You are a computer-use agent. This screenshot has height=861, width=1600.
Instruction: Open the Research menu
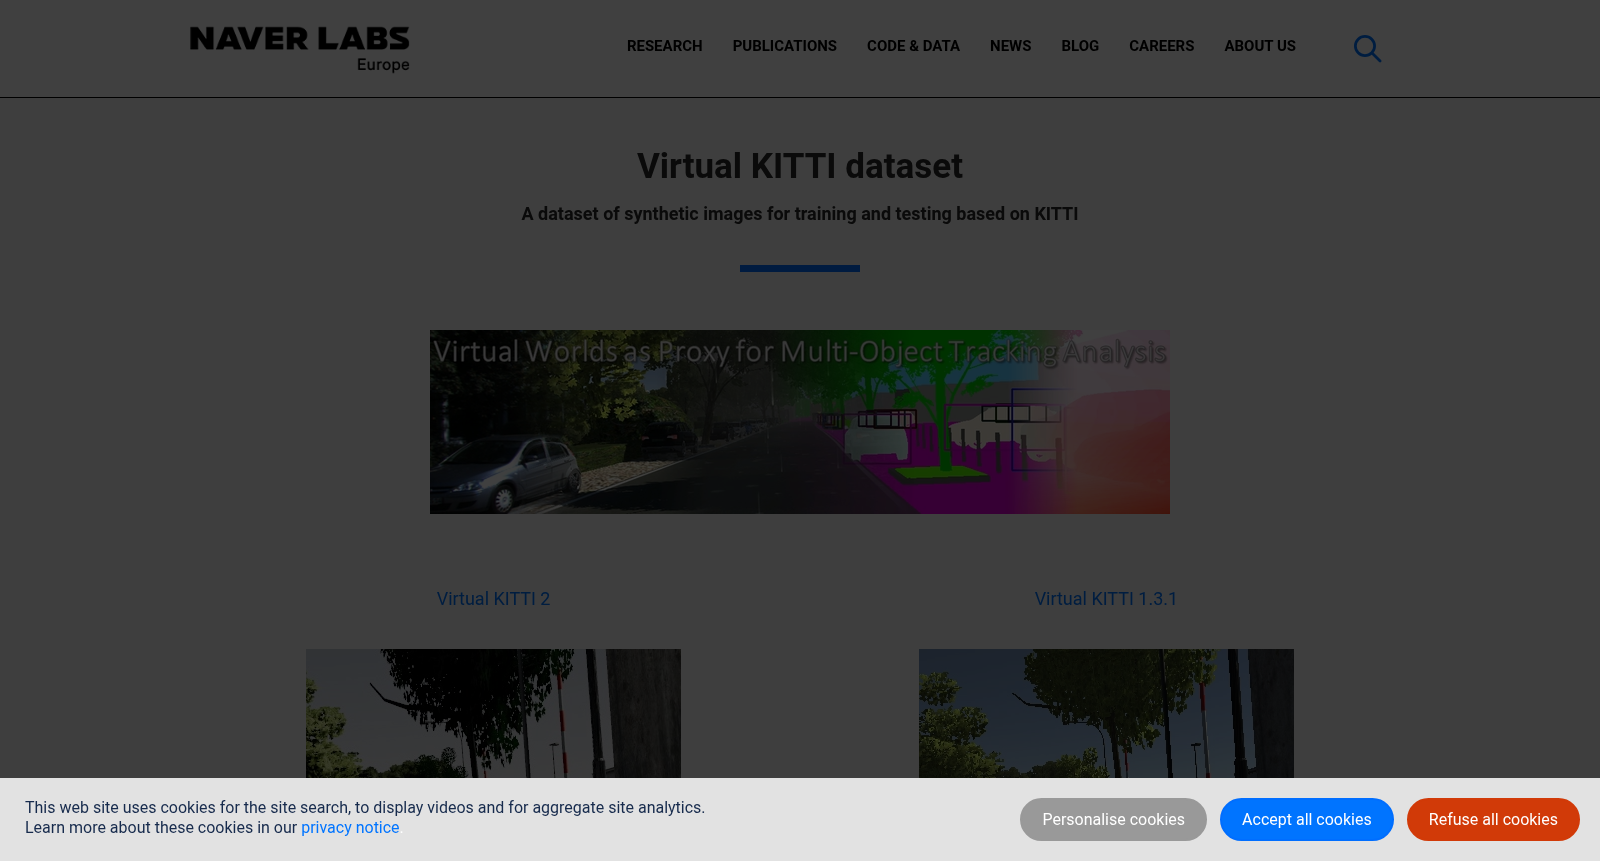click(x=664, y=46)
